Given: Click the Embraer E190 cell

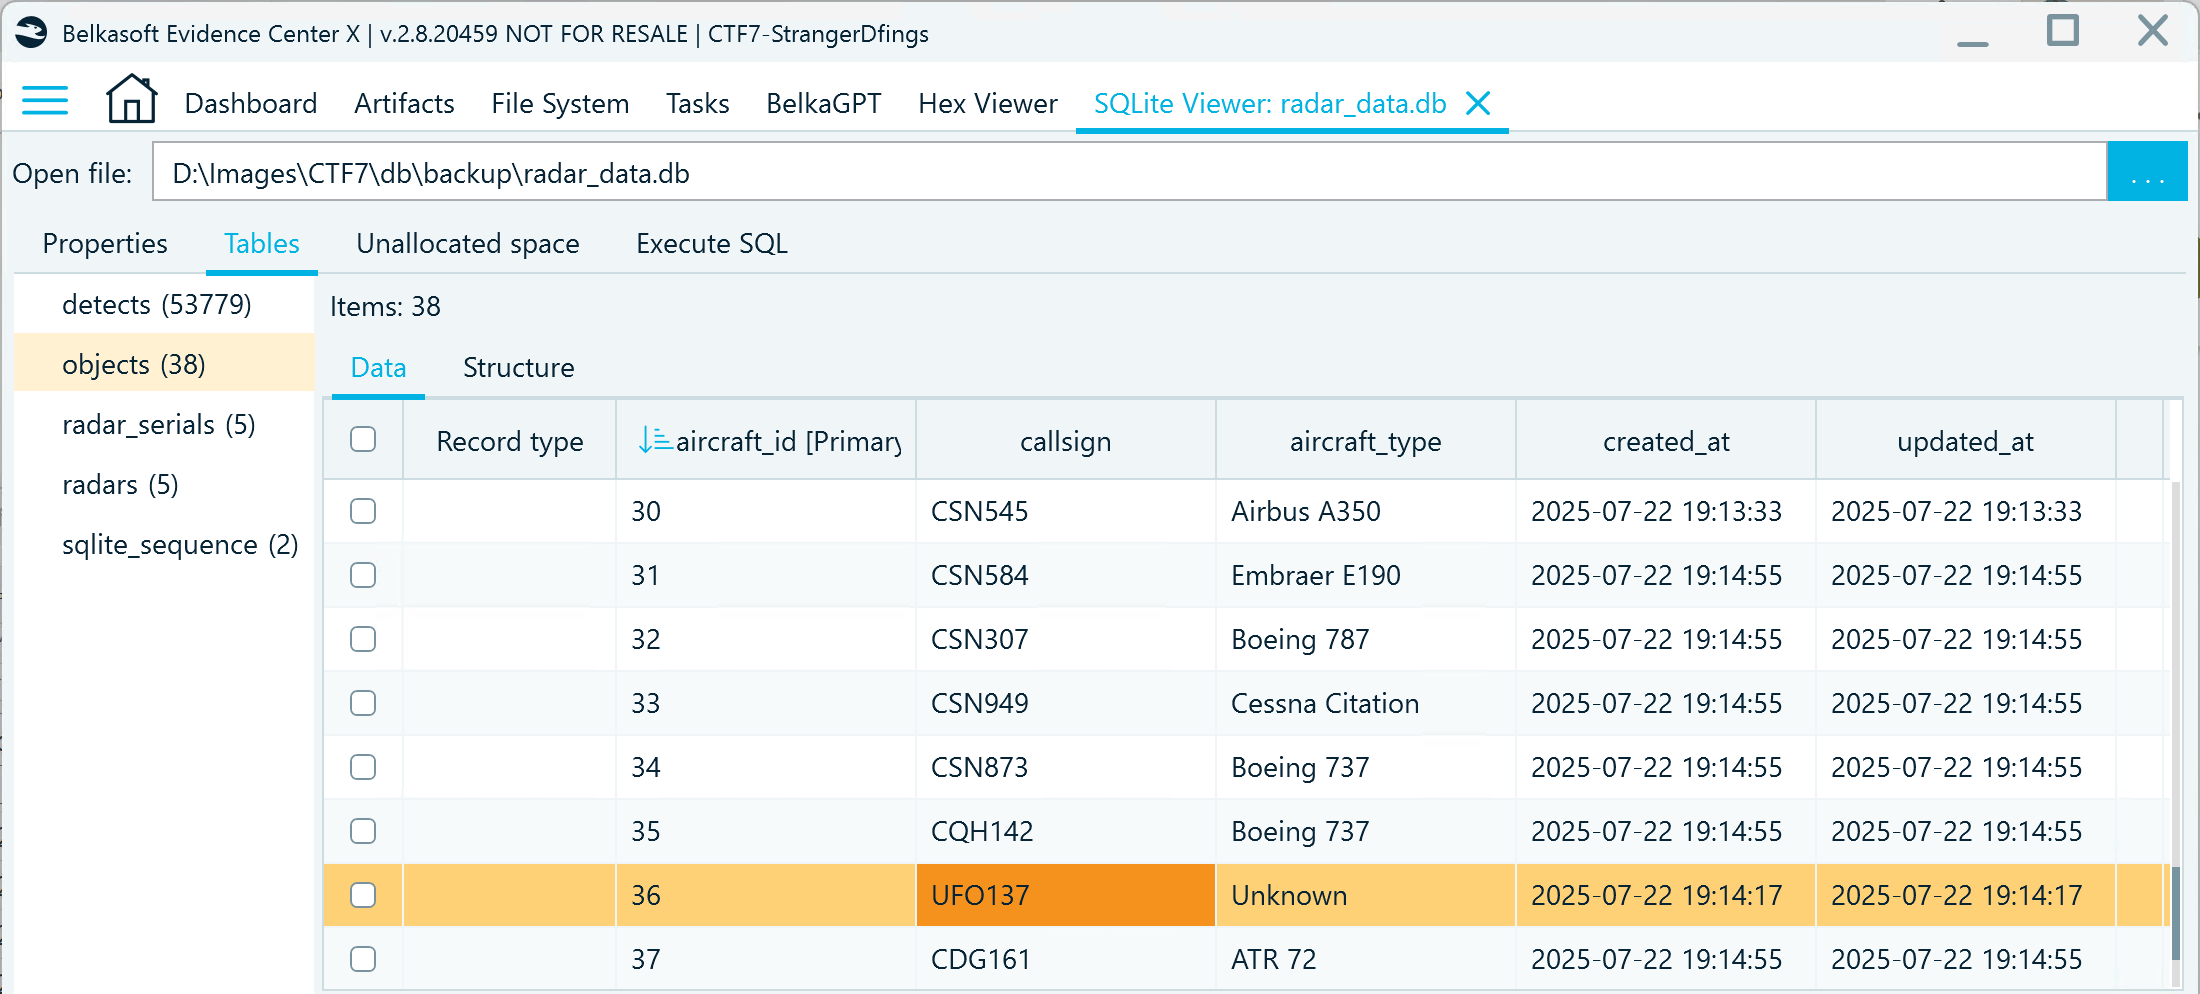Looking at the screenshot, I should pos(1366,575).
